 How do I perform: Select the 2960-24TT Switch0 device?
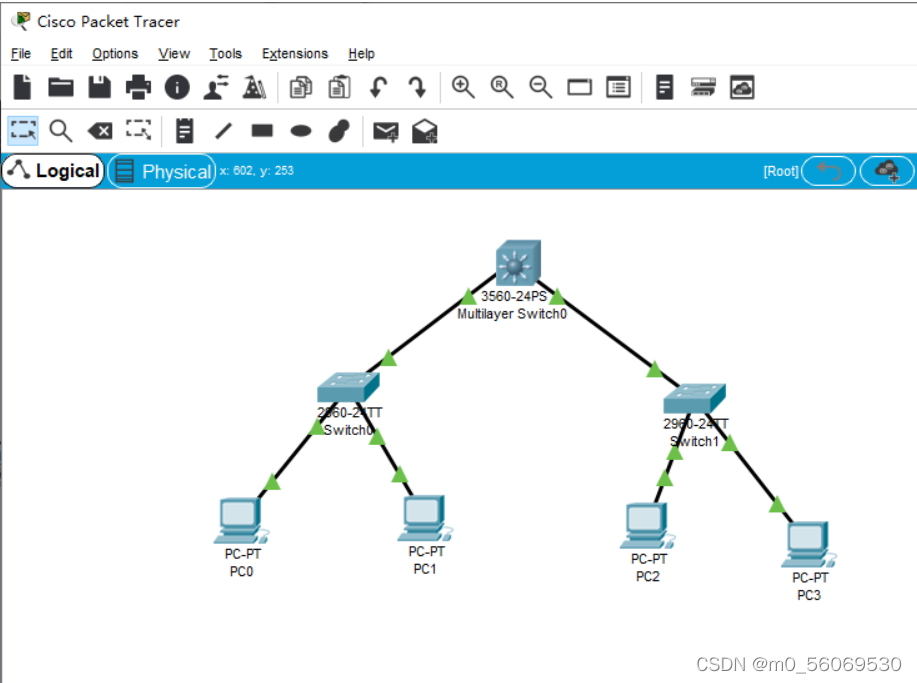pos(348,387)
